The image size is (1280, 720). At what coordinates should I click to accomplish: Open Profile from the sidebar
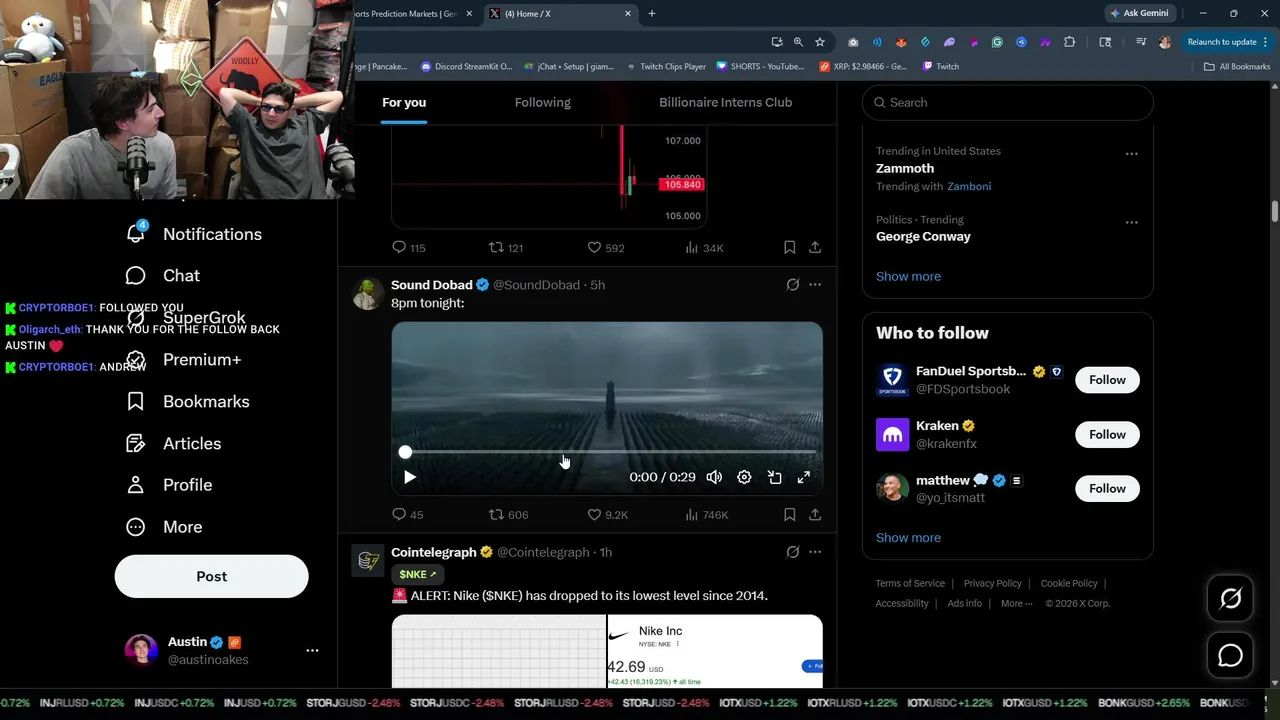pos(168,485)
